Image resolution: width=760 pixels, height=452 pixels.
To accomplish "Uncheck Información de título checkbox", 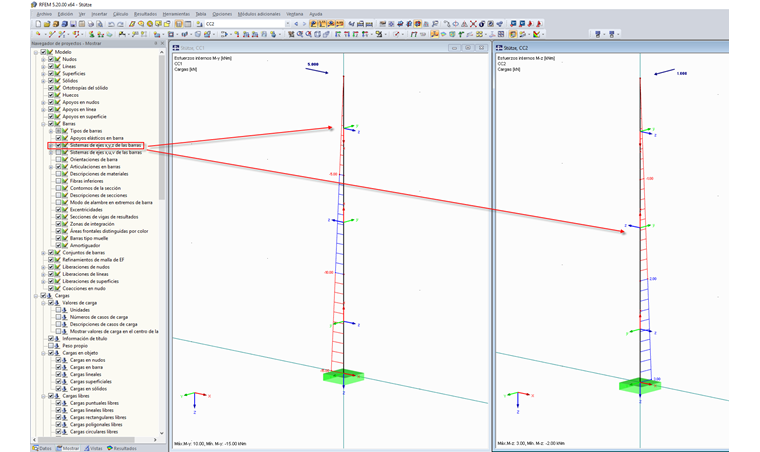I will pyautogui.click(x=51, y=339).
